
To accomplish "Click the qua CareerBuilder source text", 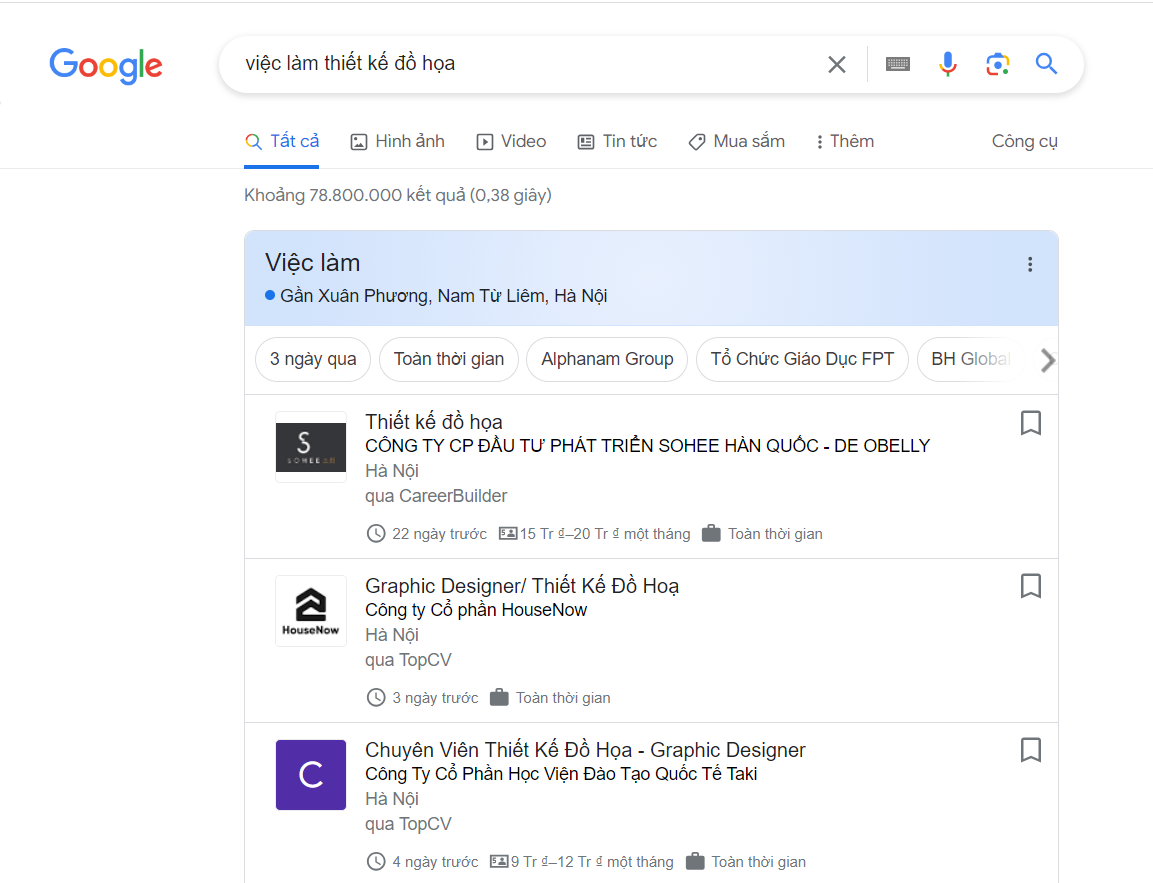I will click(436, 496).
